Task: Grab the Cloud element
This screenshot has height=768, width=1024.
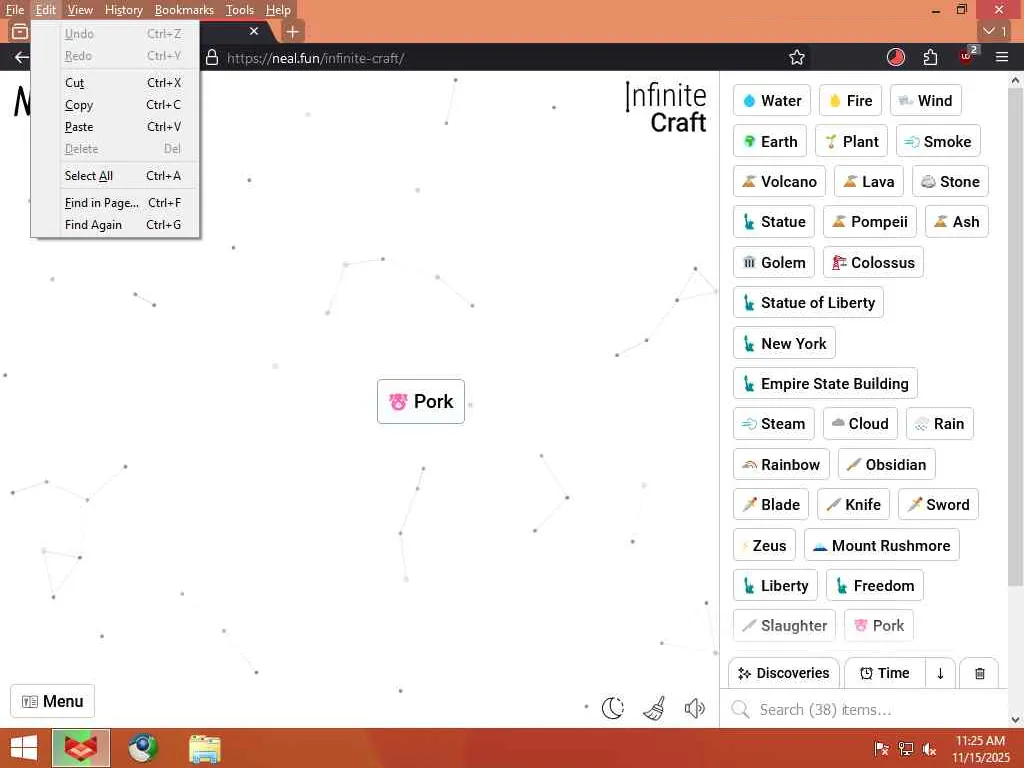Action: [x=860, y=424]
